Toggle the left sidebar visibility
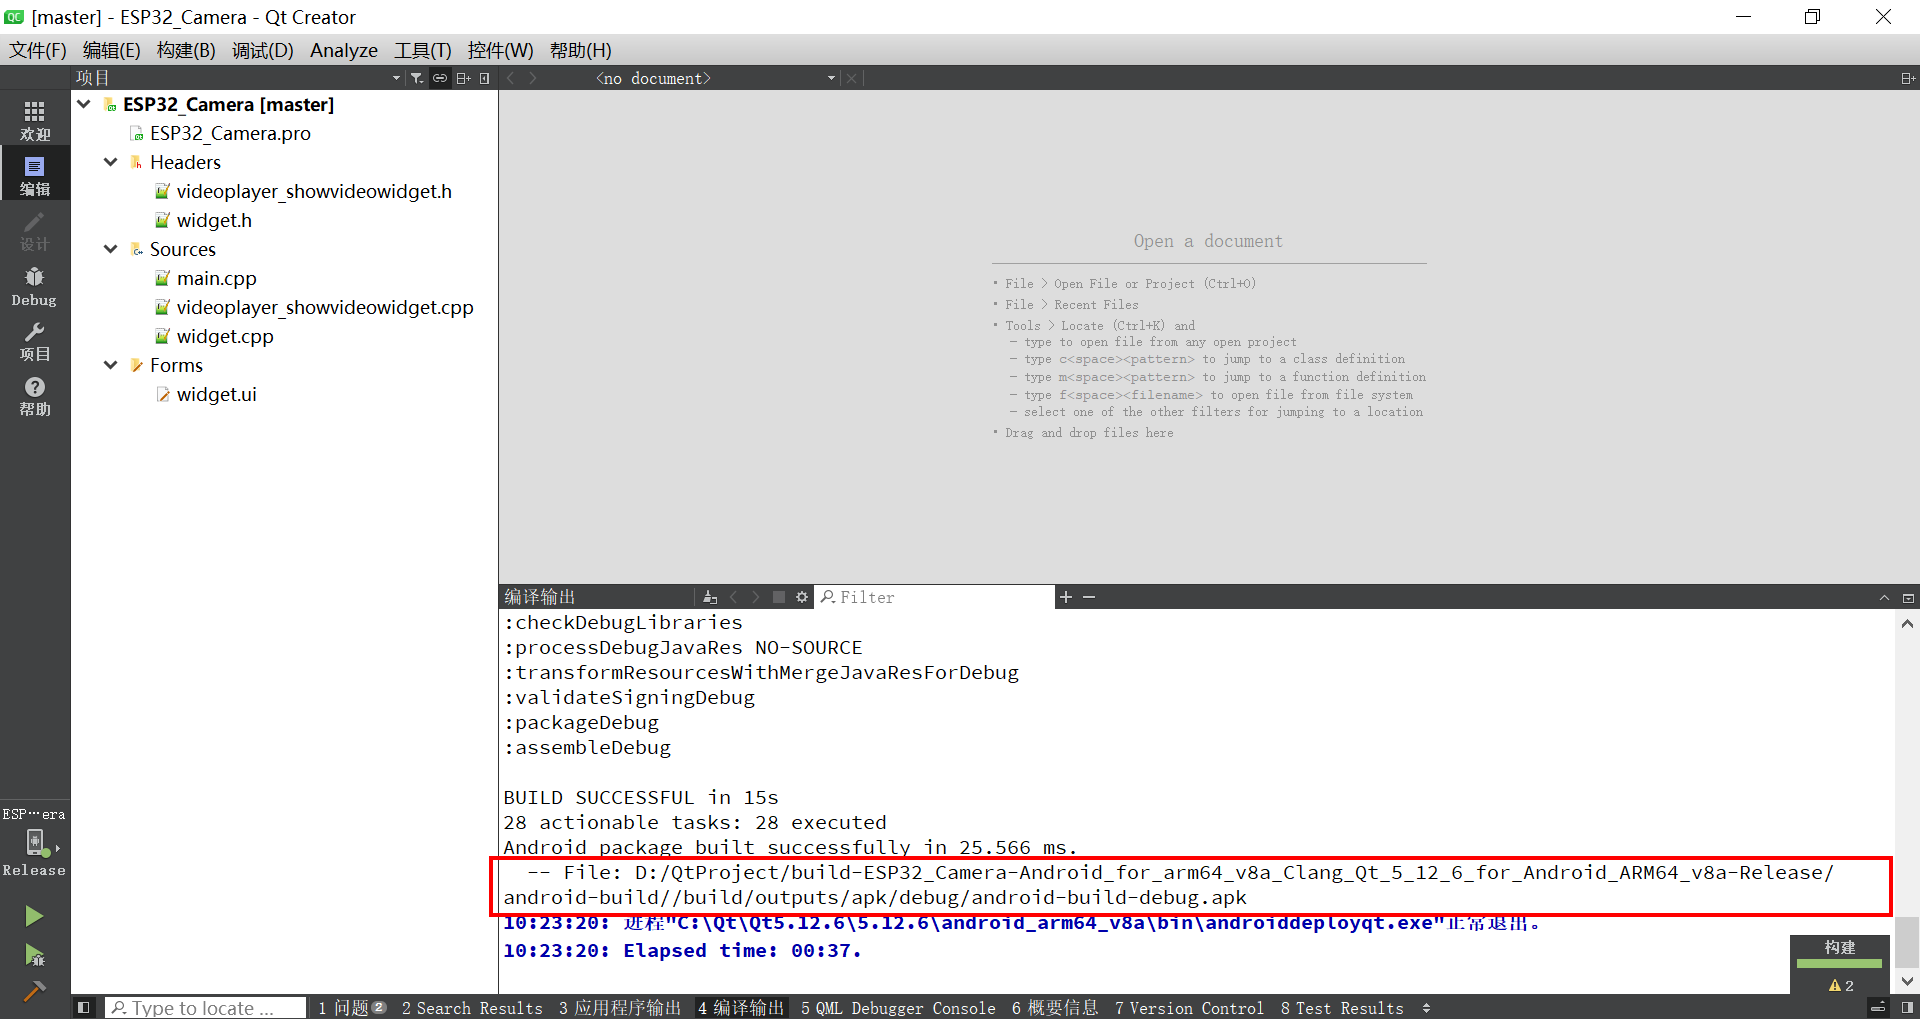 click(84, 1008)
